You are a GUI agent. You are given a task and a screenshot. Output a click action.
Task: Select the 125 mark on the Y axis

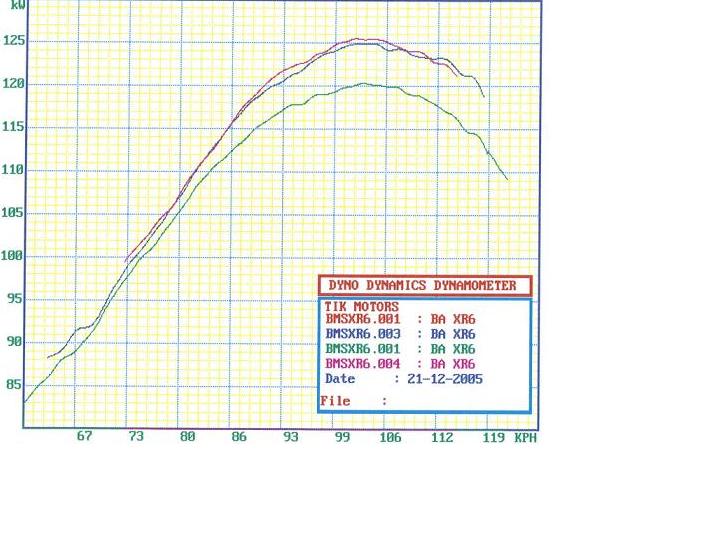tap(12, 41)
